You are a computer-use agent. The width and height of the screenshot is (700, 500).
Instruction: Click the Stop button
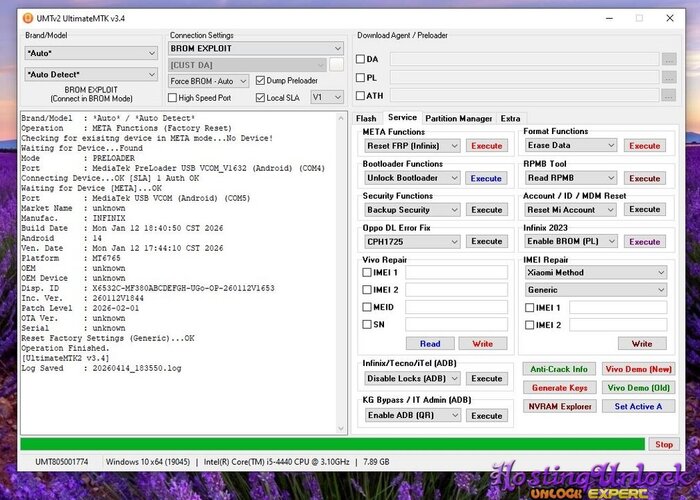click(664, 444)
